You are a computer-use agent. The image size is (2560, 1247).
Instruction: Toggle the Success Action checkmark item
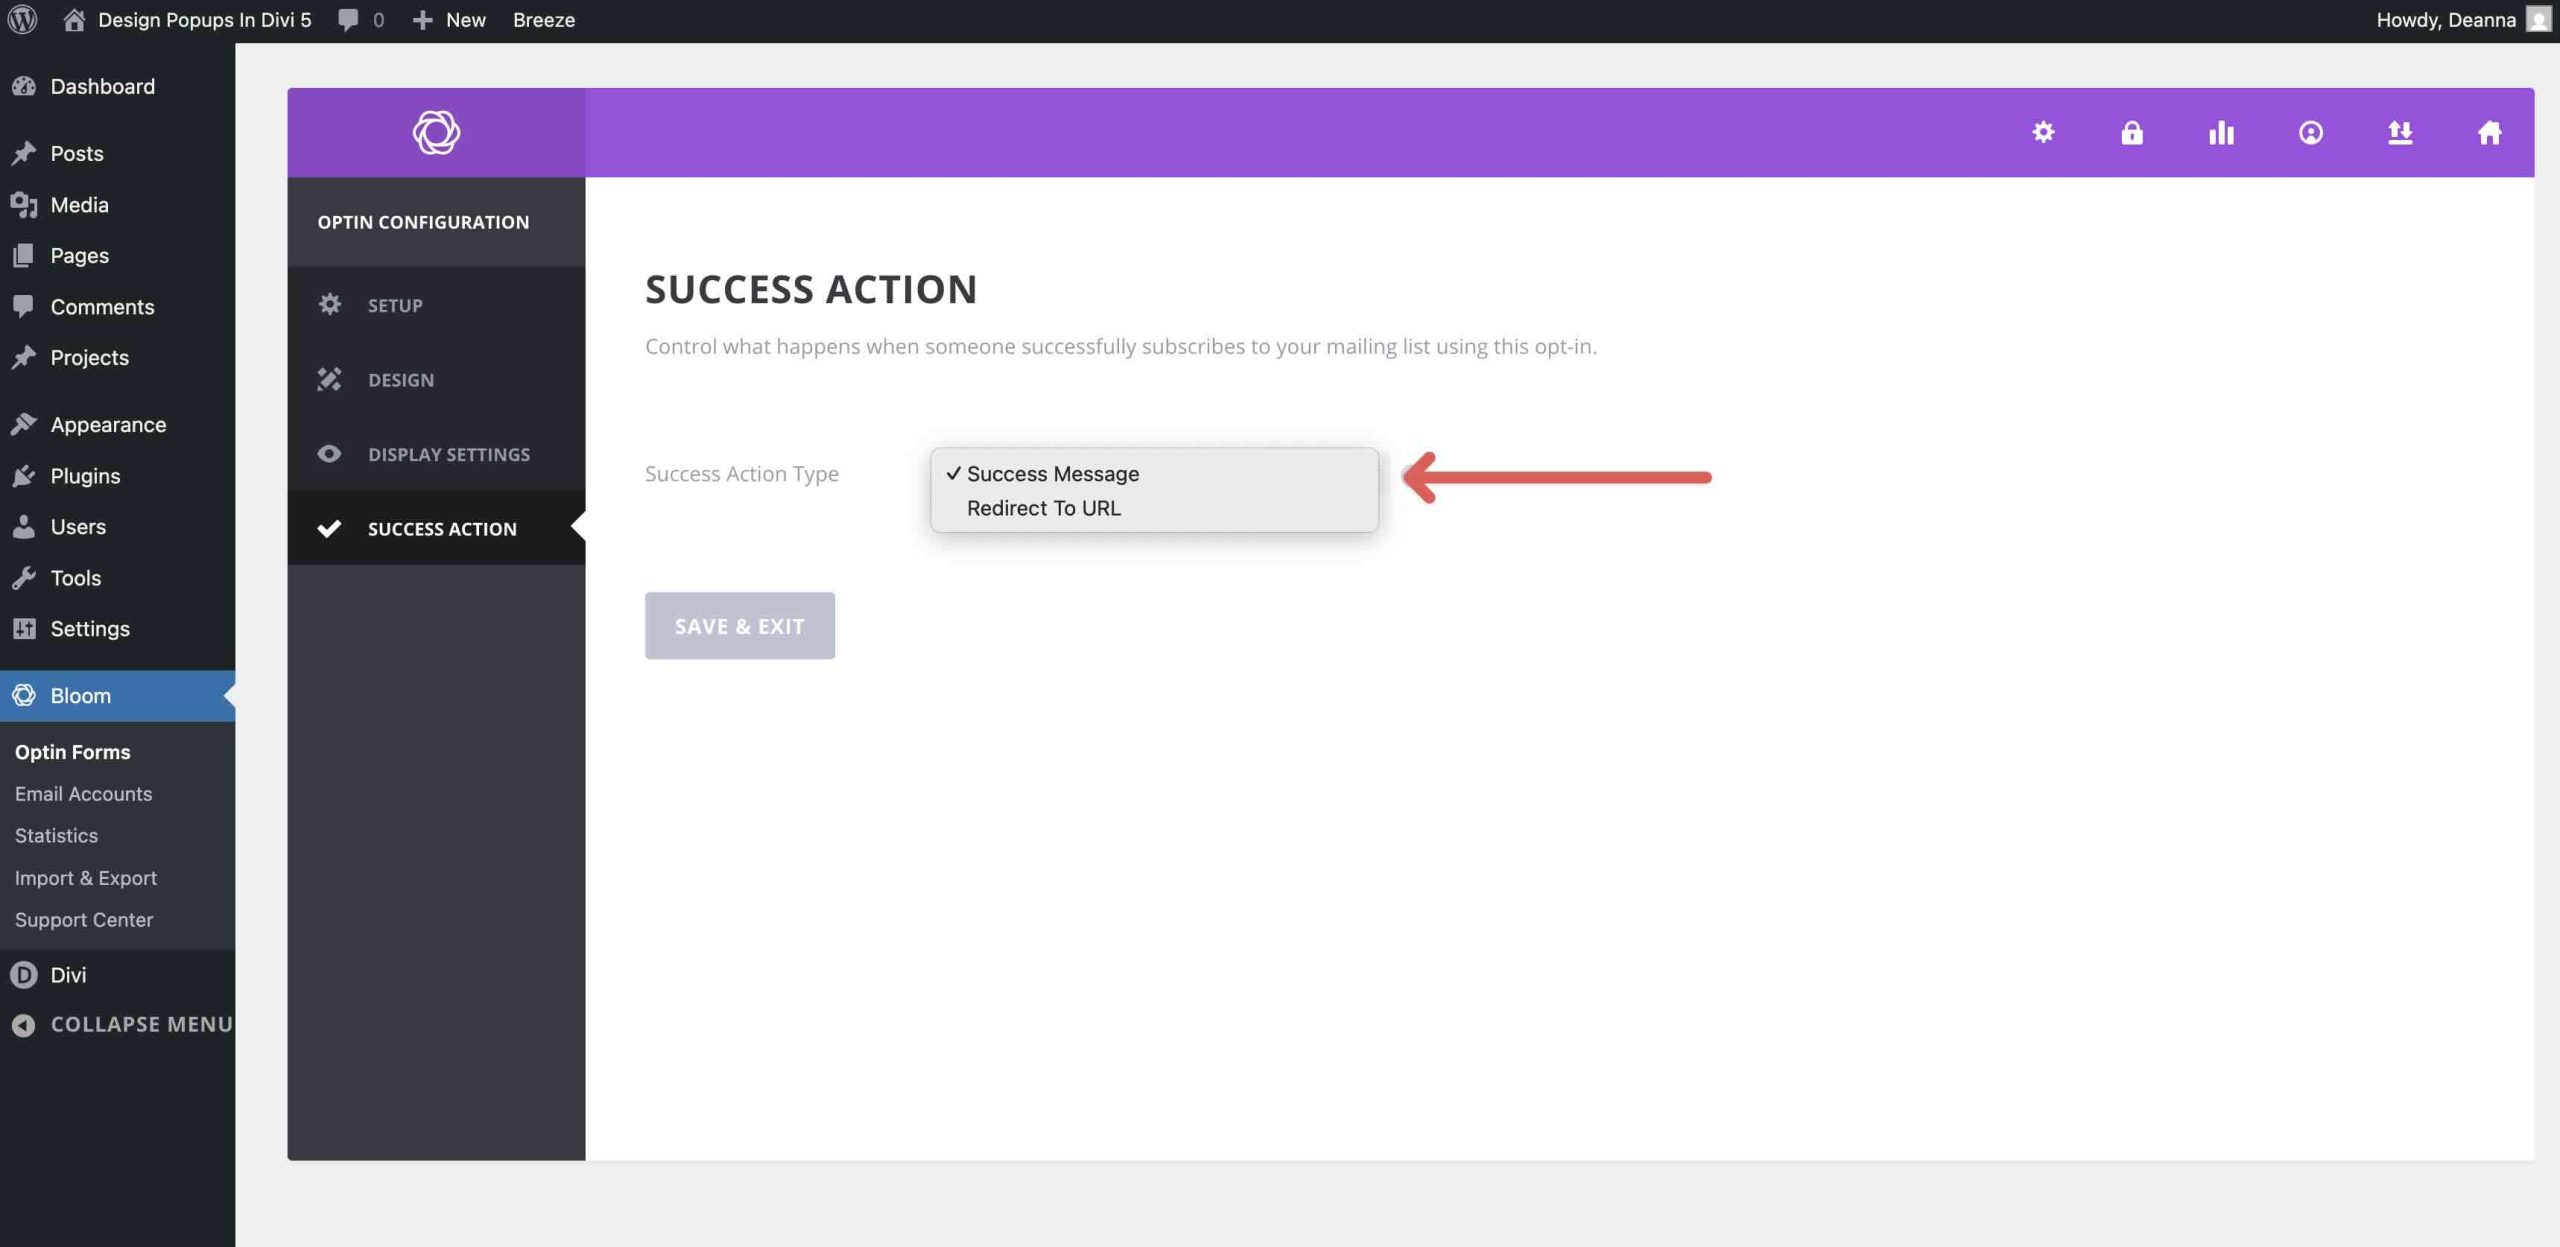pos(441,528)
